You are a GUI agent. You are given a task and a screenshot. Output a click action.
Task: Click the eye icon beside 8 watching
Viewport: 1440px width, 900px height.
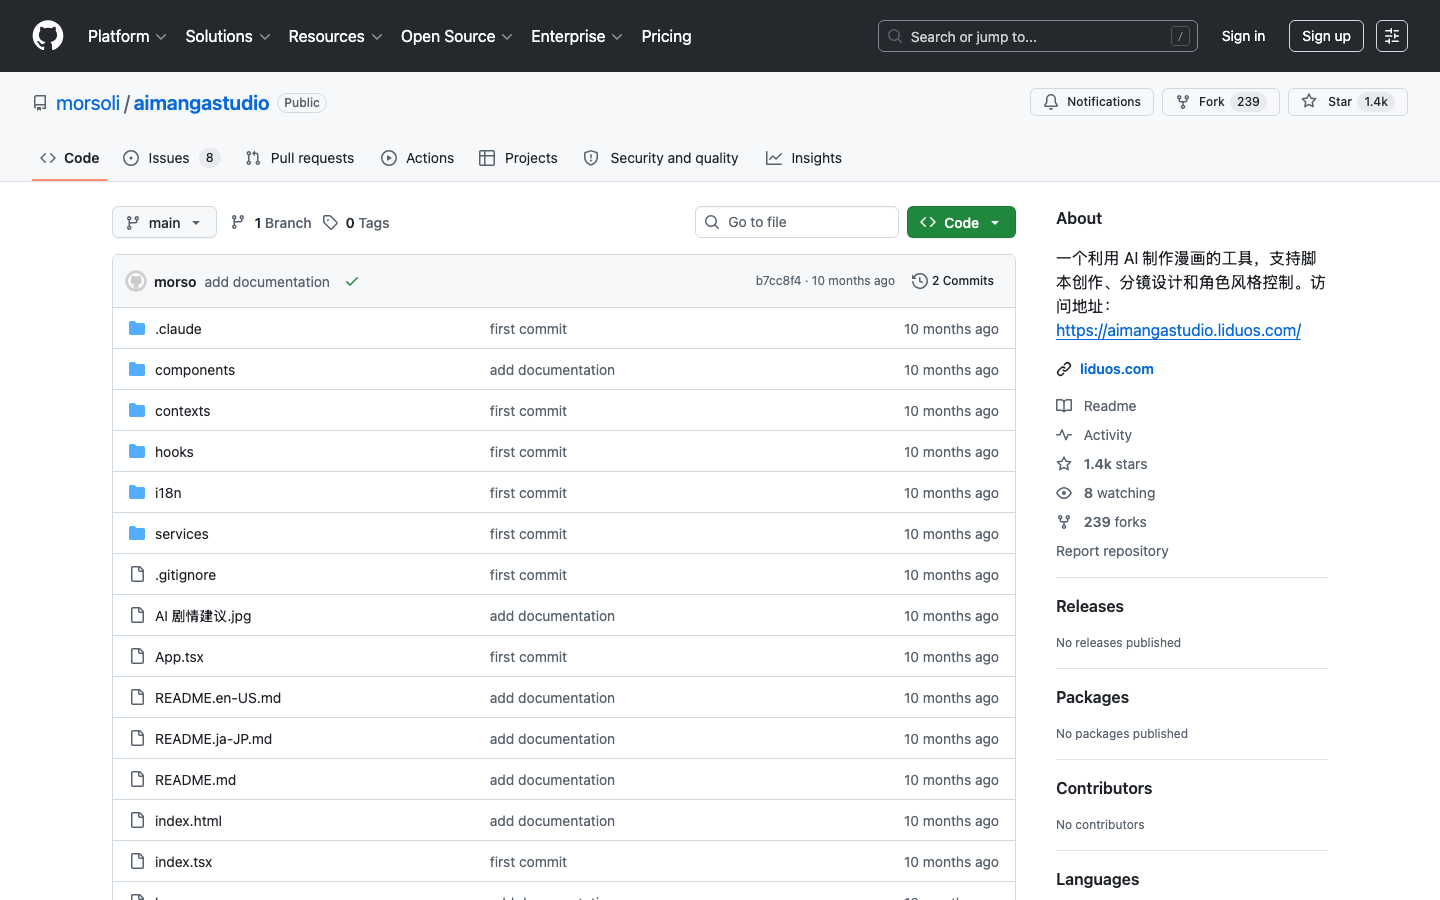1064,493
